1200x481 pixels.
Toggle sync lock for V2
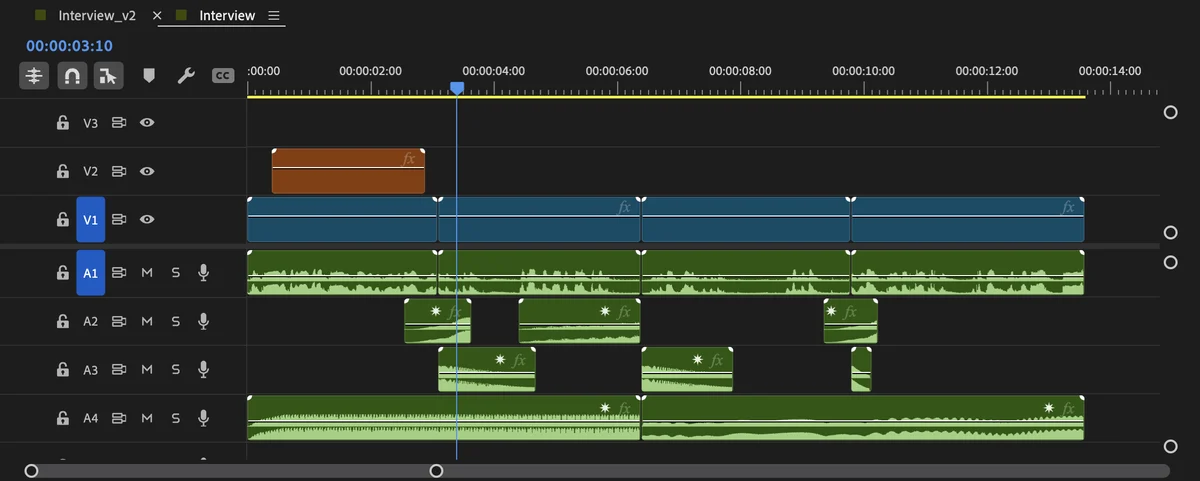point(119,171)
